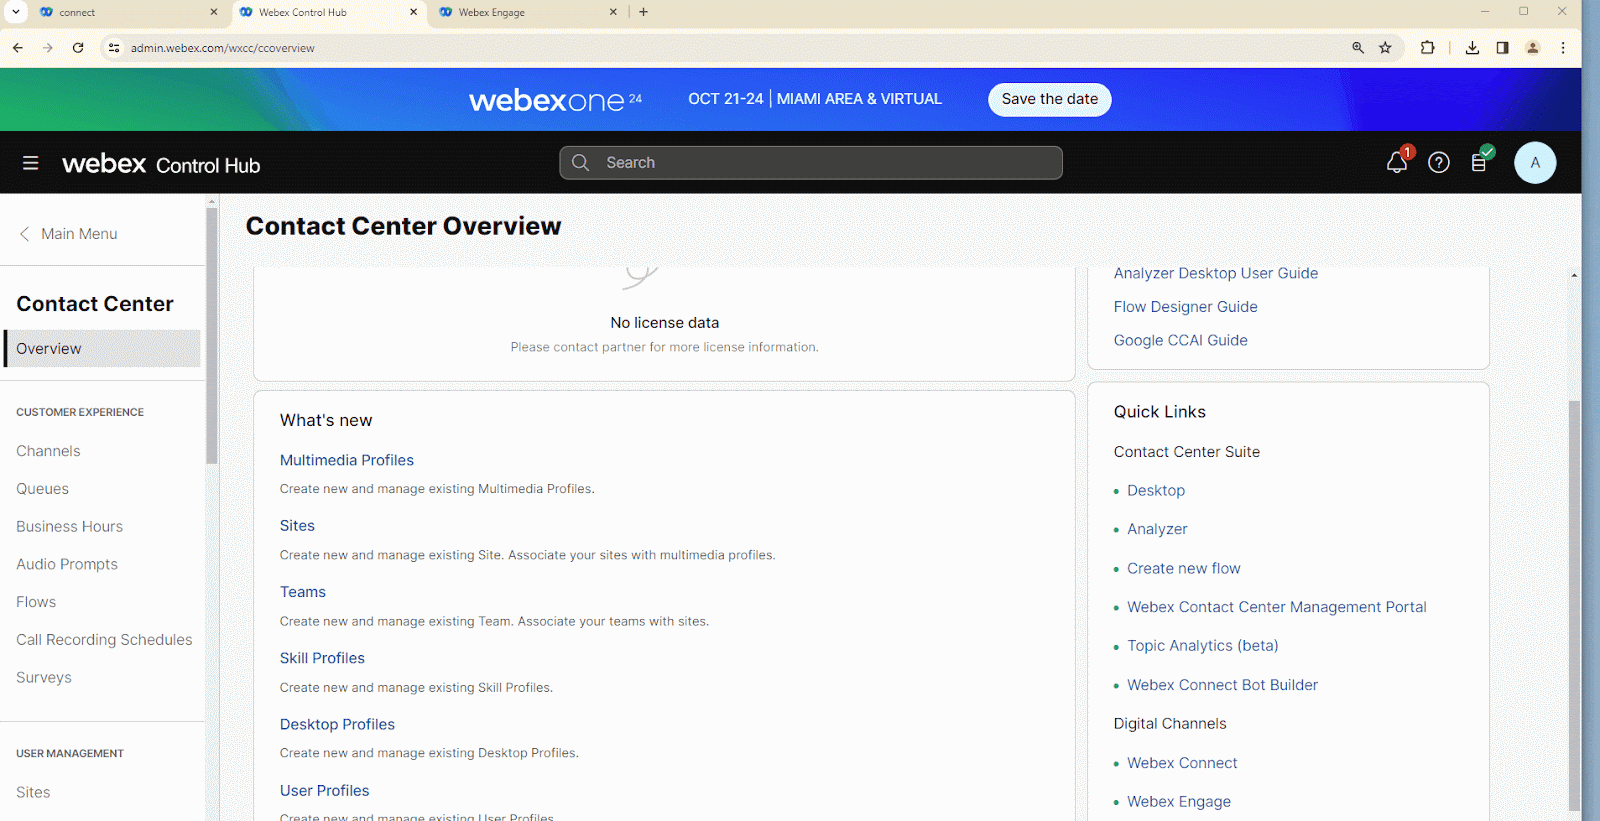Open the user avatar A menu
The width and height of the screenshot is (1600, 821).
coord(1535,163)
